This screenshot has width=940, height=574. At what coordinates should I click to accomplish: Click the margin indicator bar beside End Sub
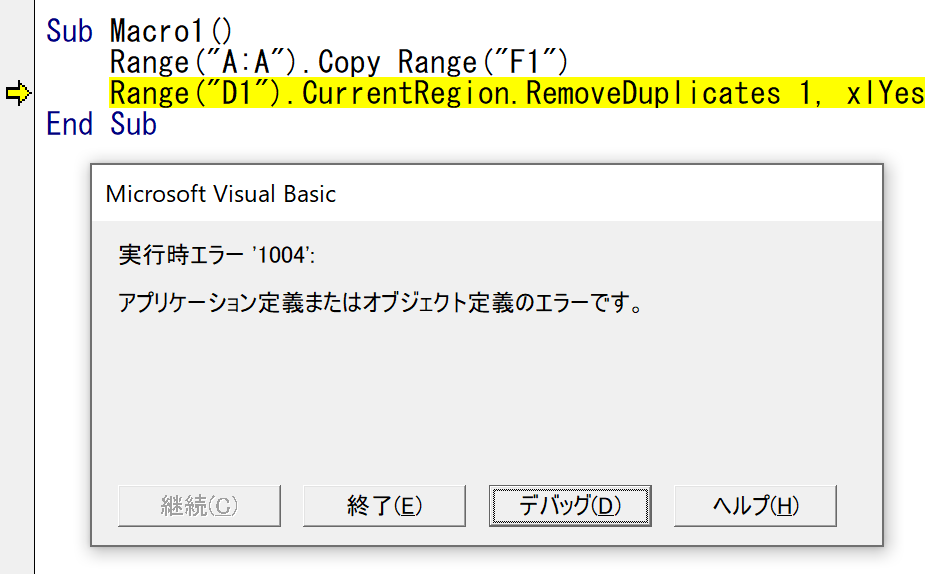pos(17,124)
